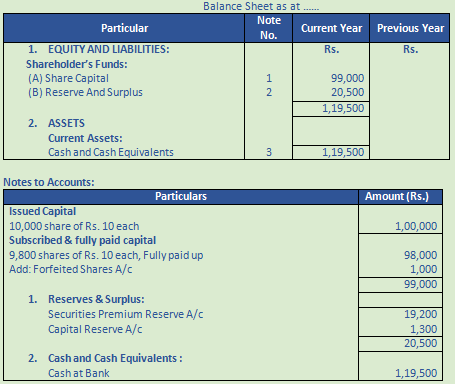Select 'Rs.' under Current Year column
Screen dimensions: 455x384
[x=331, y=49]
